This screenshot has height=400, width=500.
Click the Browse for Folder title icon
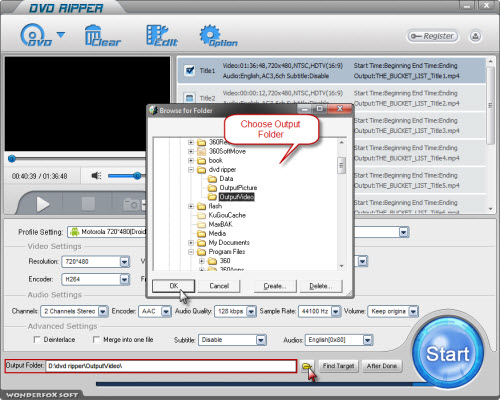click(x=153, y=110)
